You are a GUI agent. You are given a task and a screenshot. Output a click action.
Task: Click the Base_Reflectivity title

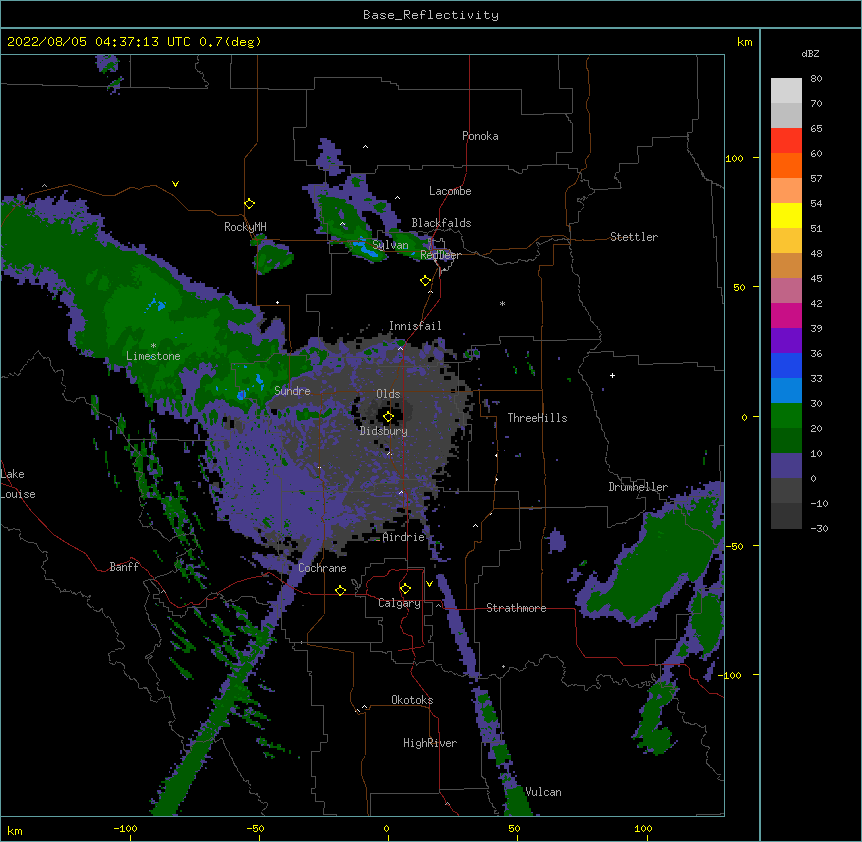pos(431,15)
